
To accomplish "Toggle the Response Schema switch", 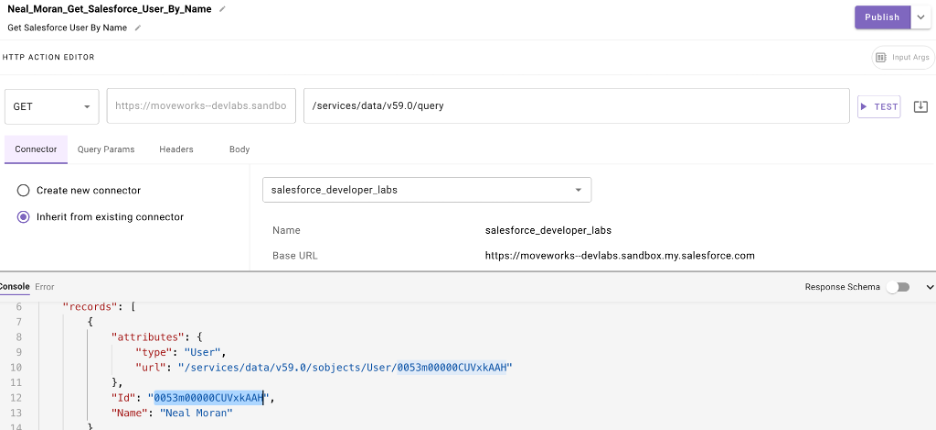I will [x=898, y=287].
